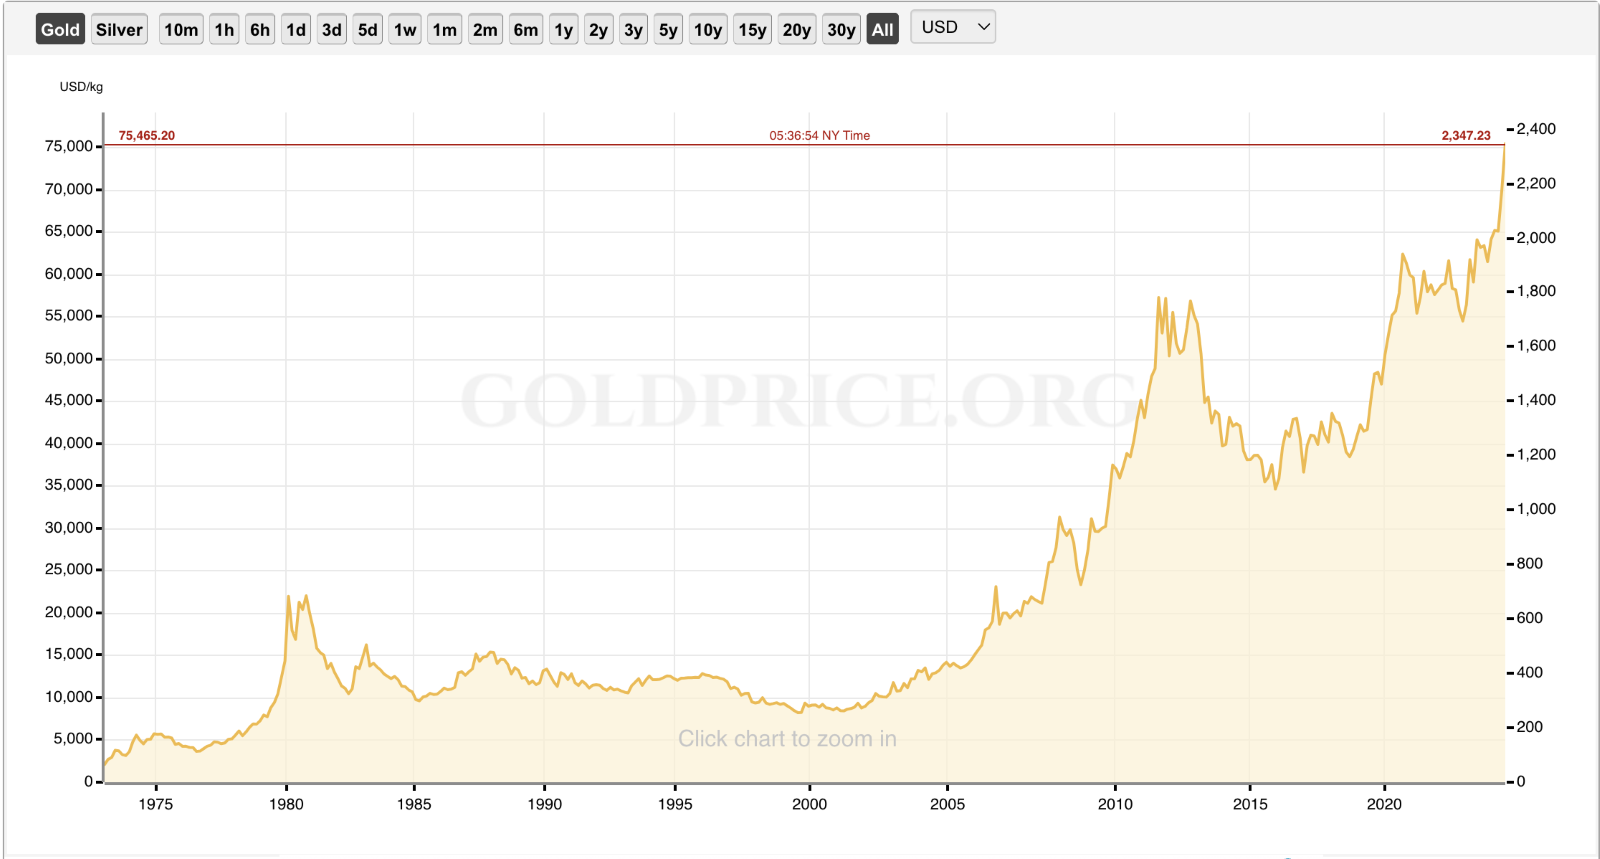
Task: Select the 5d range
Action: tap(368, 29)
